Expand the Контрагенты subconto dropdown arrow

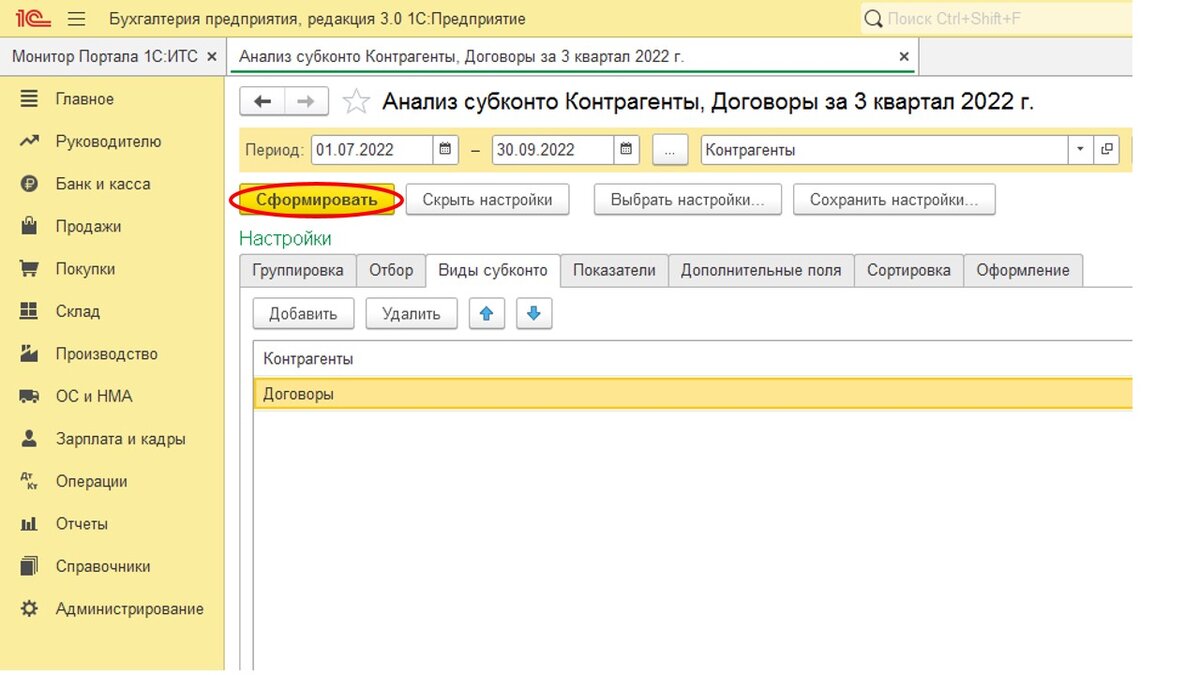click(x=1081, y=150)
